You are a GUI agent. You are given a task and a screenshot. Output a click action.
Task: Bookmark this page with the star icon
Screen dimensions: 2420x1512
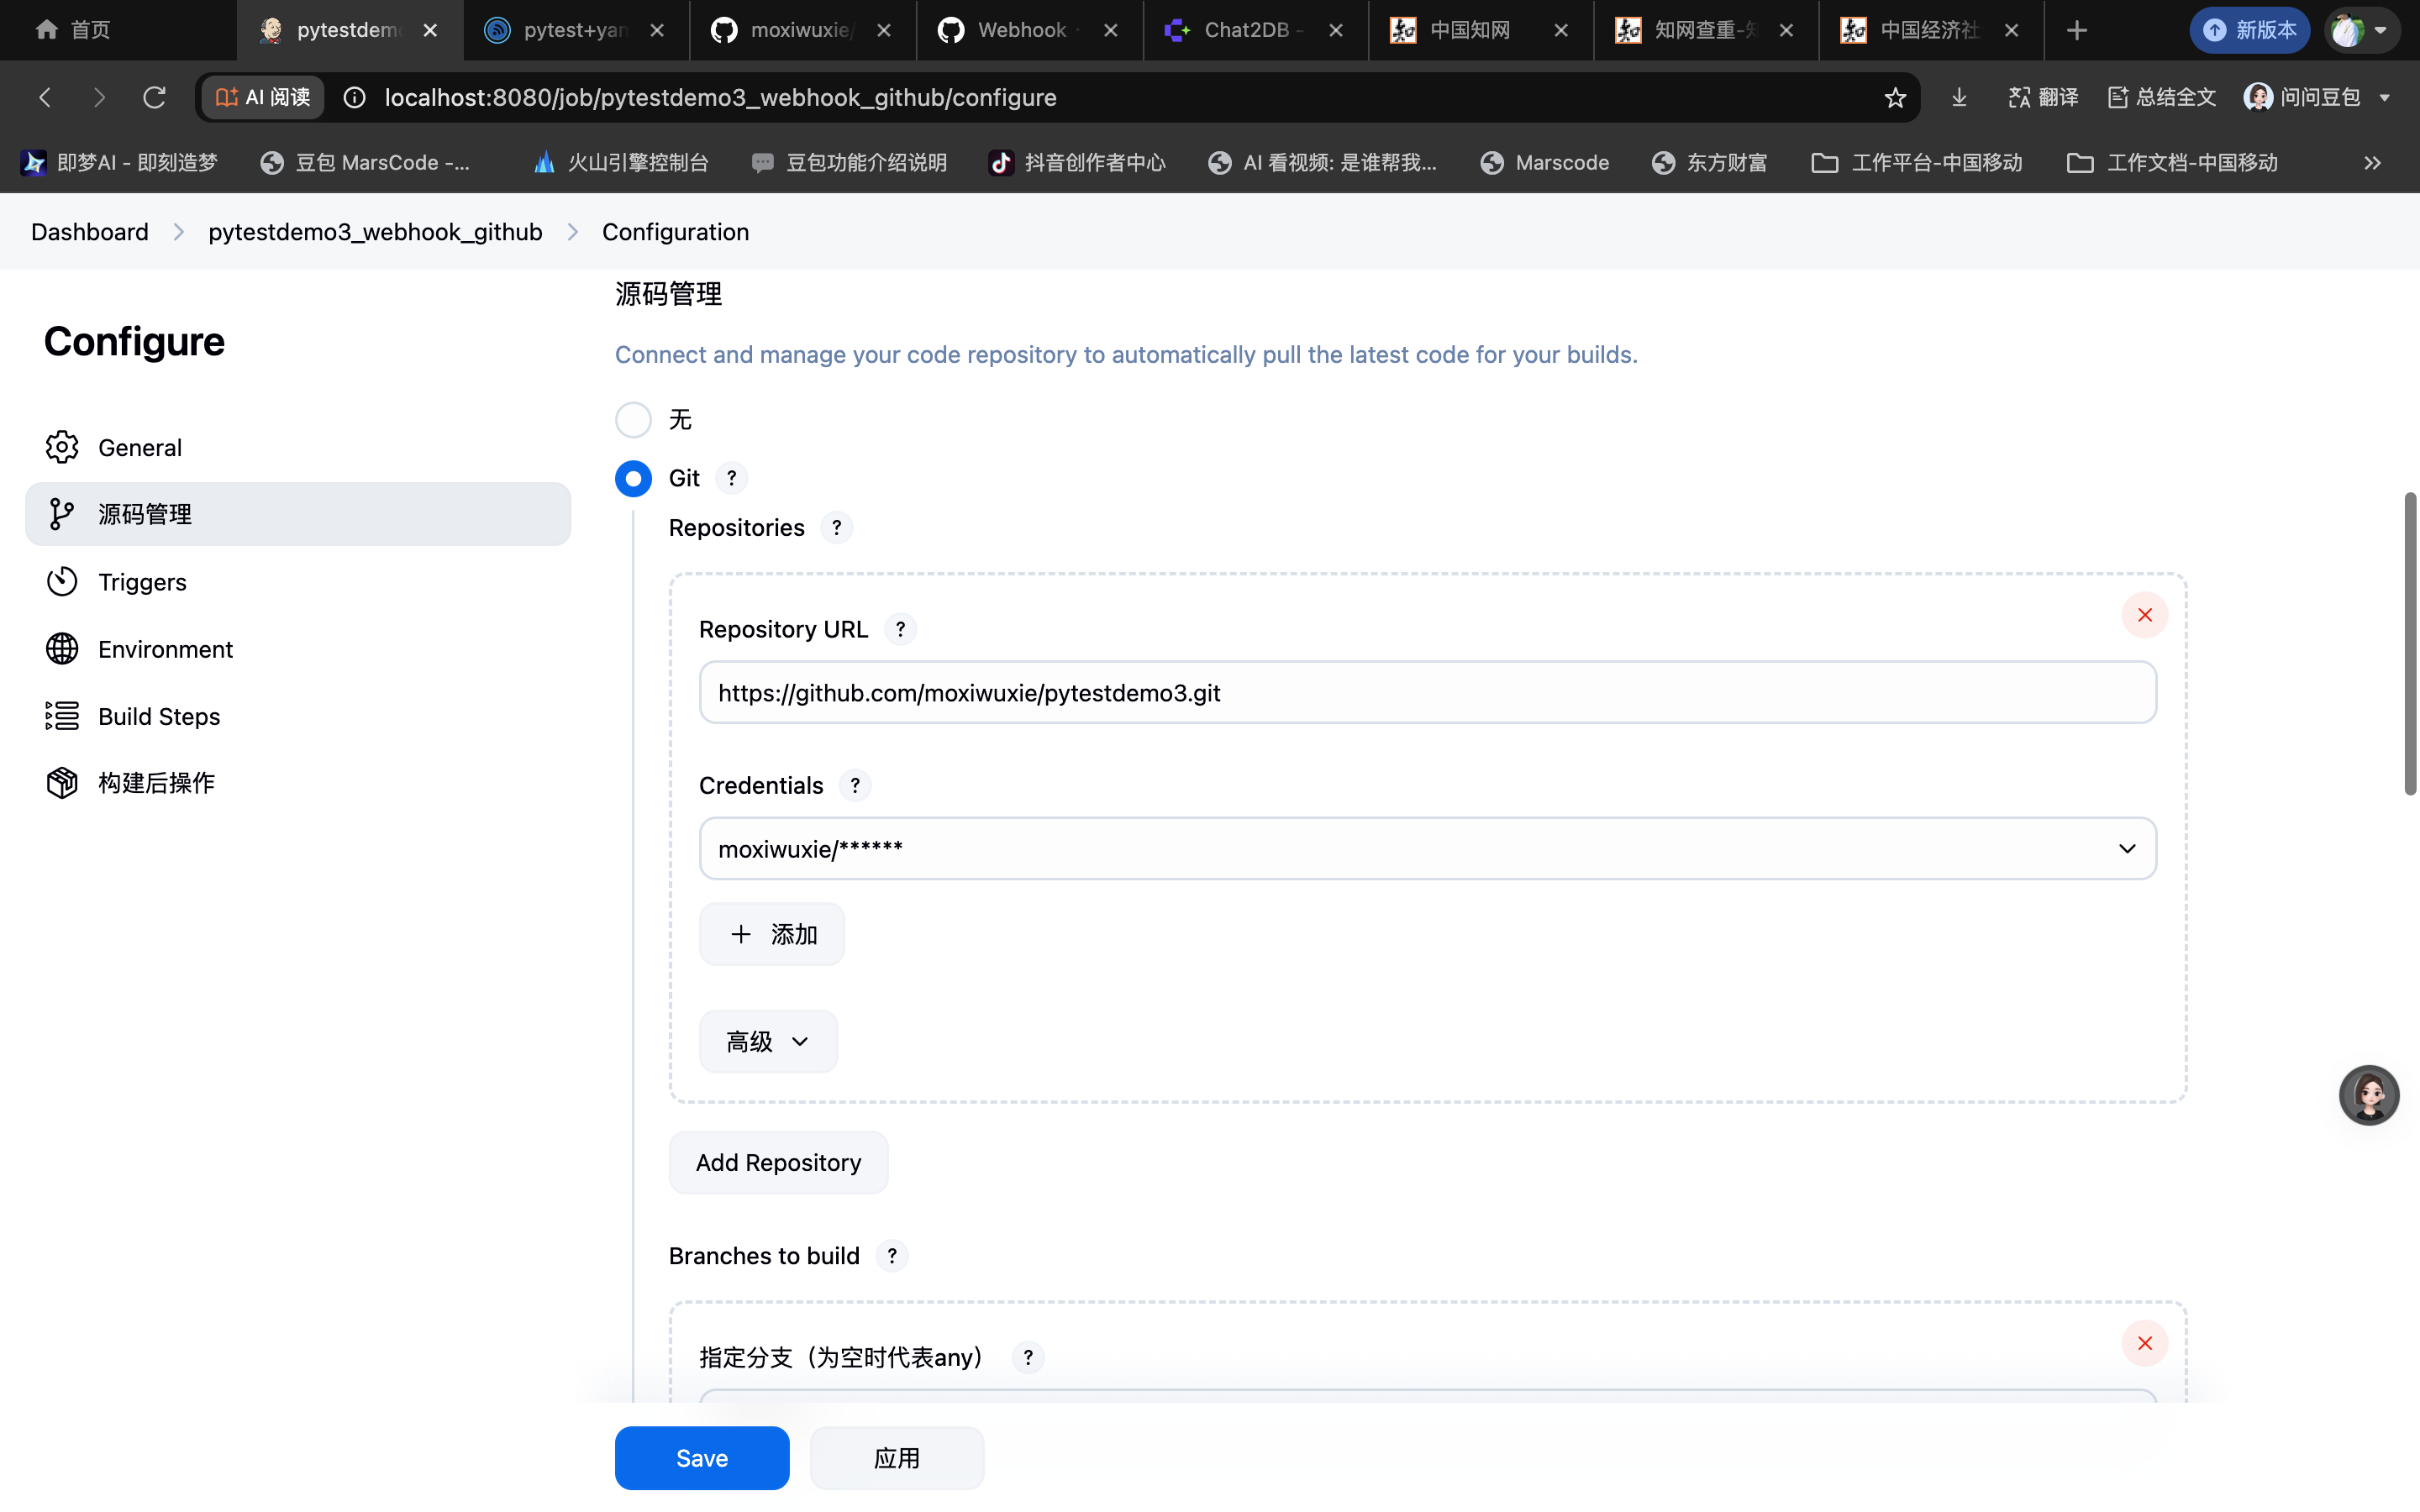click(1894, 97)
